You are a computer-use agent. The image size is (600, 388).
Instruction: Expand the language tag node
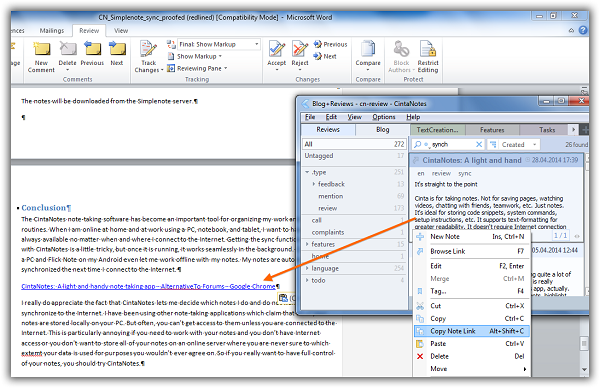(x=307, y=268)
